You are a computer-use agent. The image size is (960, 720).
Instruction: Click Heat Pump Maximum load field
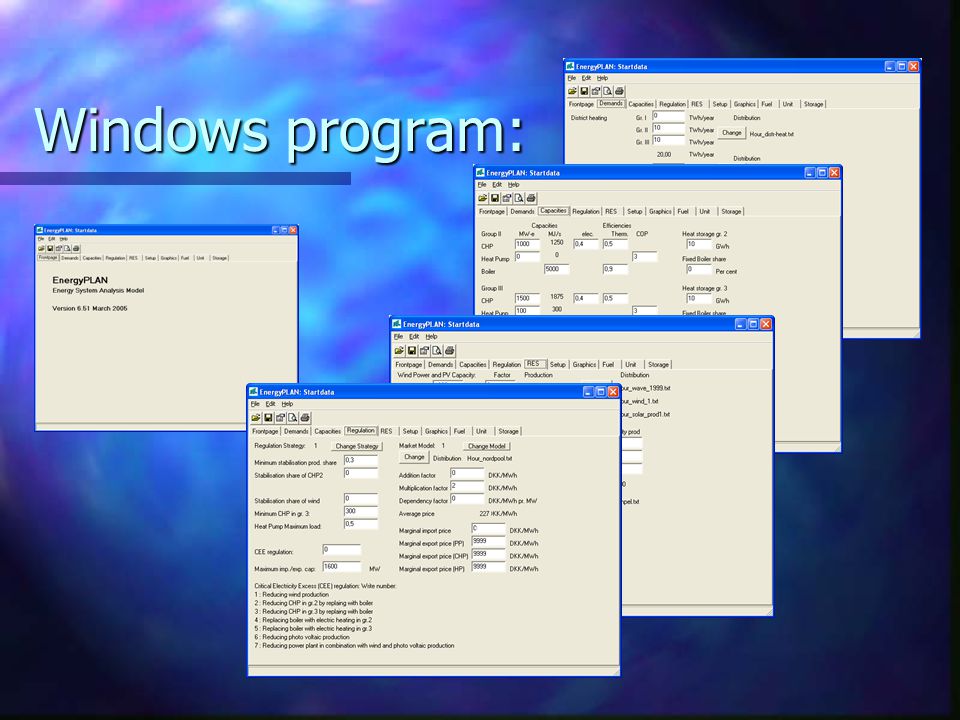tap(361, 524)
